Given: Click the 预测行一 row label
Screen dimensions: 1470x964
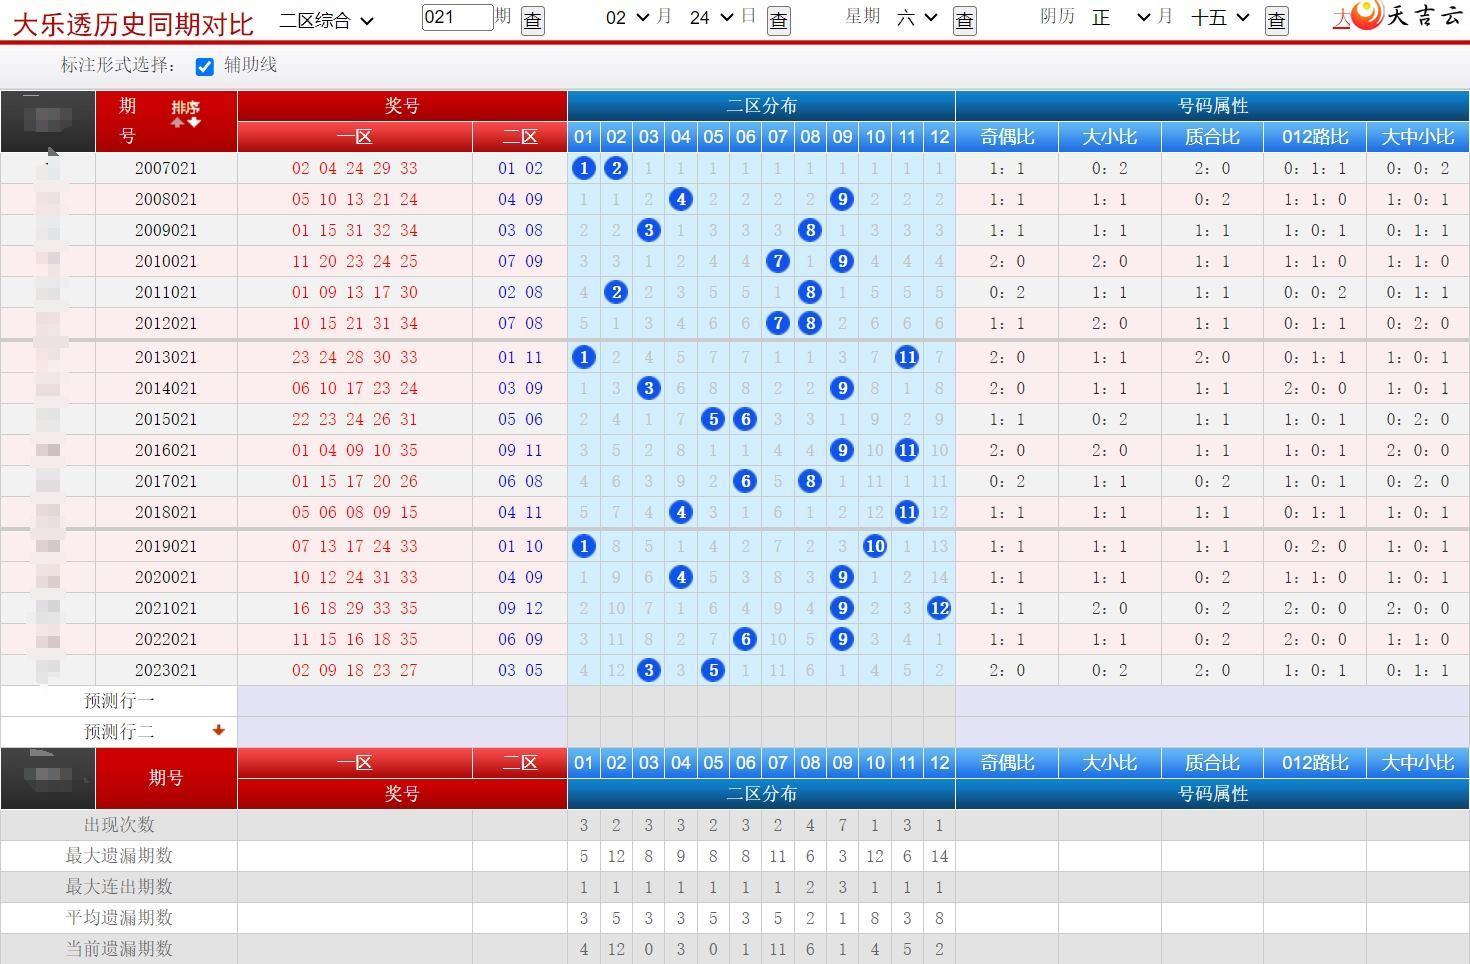Looking at the screenshot, I should tap(119, 701).
